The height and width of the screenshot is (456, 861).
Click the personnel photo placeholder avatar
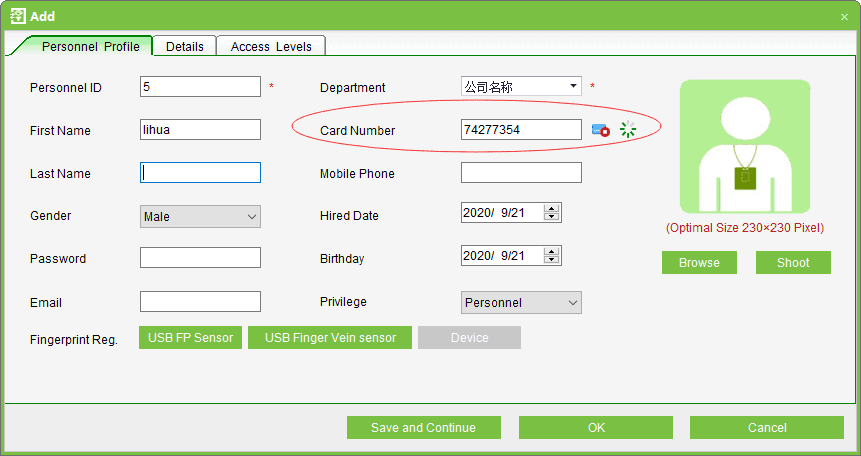click(744, 146)
